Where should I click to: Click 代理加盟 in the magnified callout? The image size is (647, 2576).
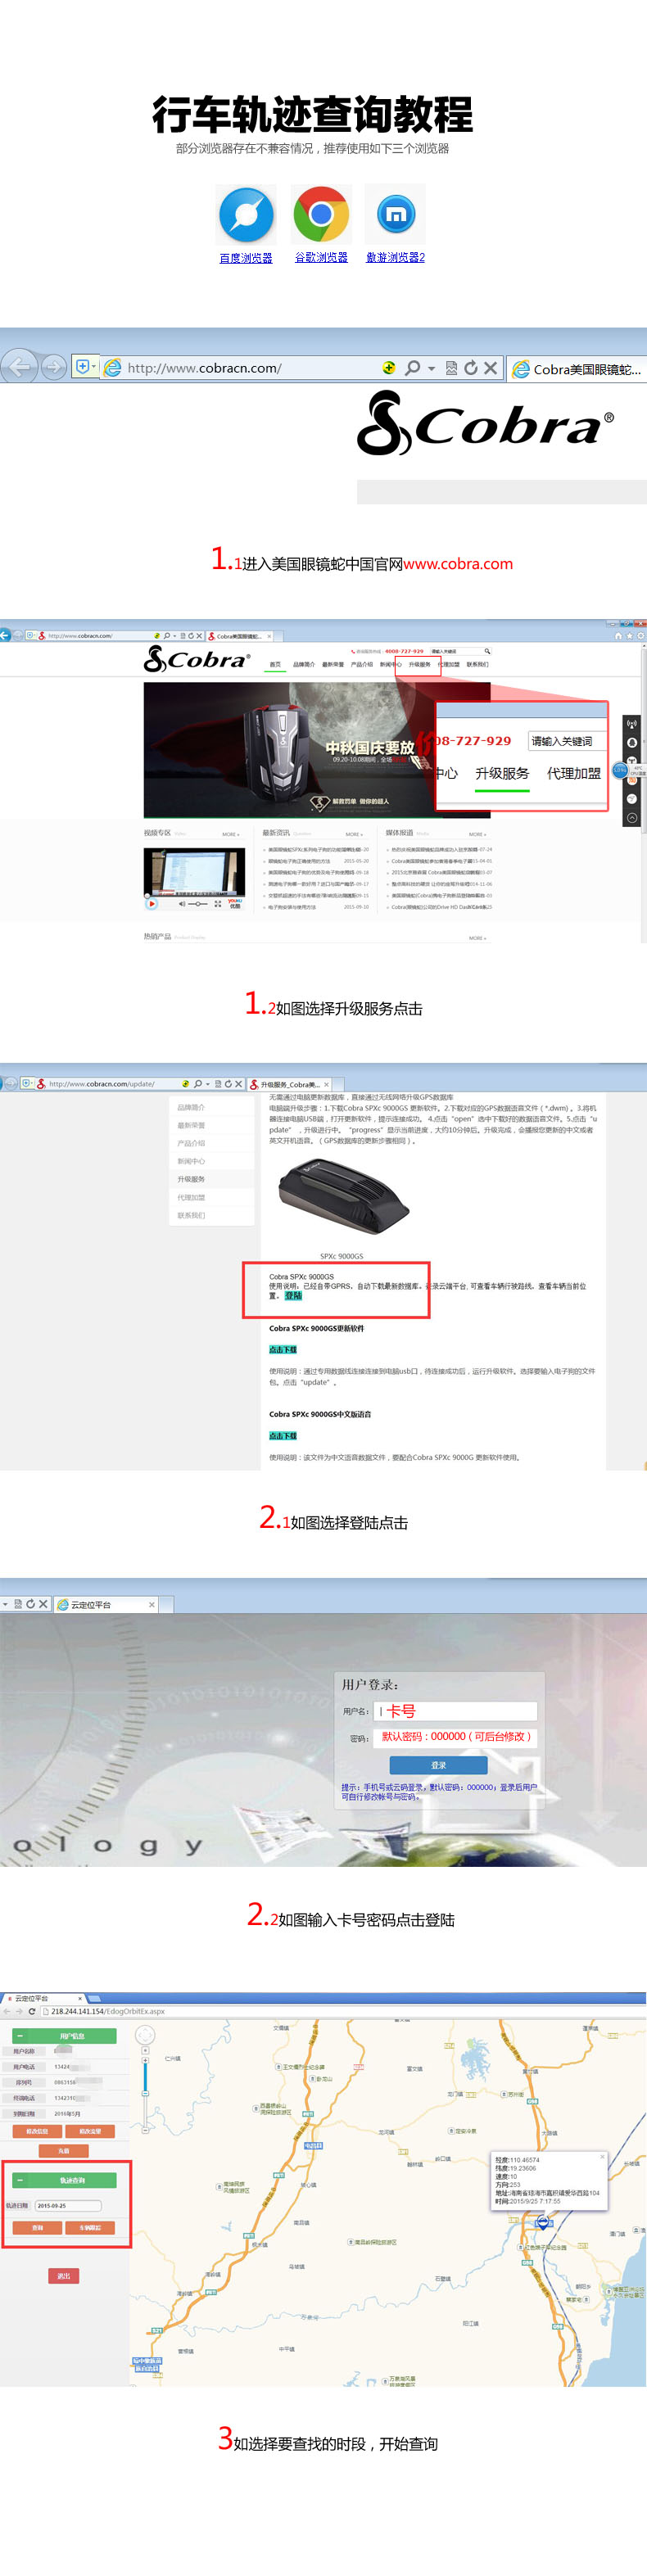click(x=574, y=773)
